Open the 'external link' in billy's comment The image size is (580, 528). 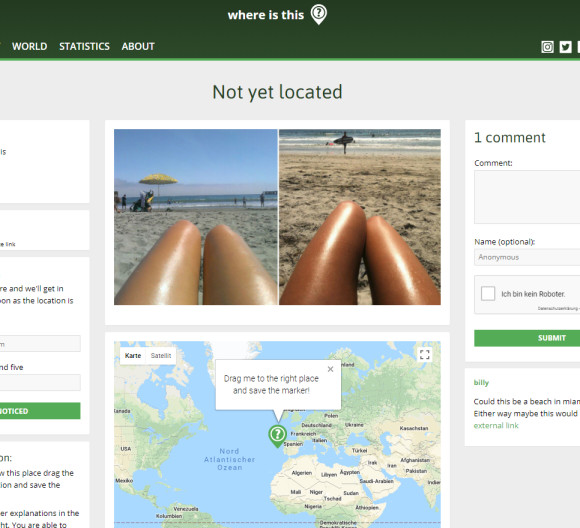[x=496, y=426]
